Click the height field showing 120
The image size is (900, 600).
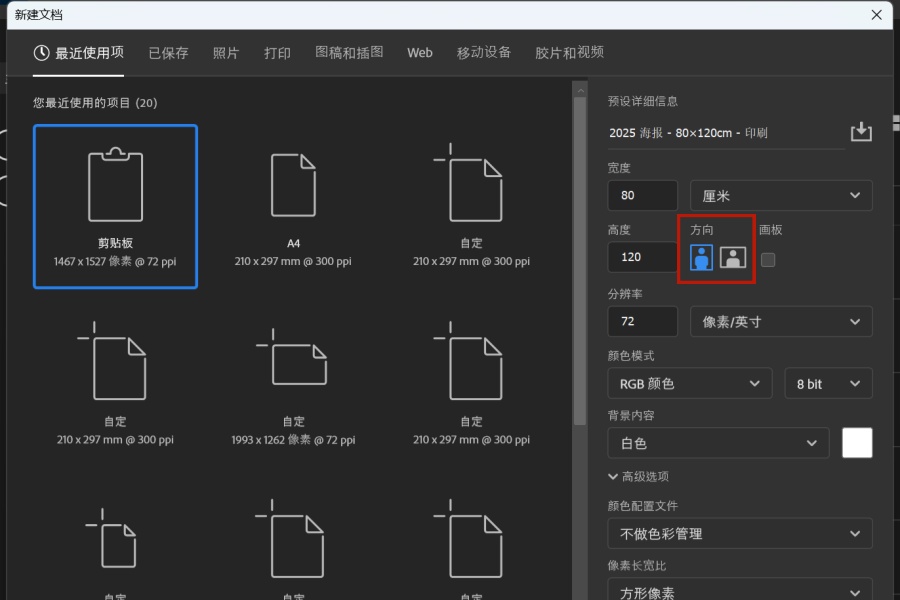click(642, 257)
